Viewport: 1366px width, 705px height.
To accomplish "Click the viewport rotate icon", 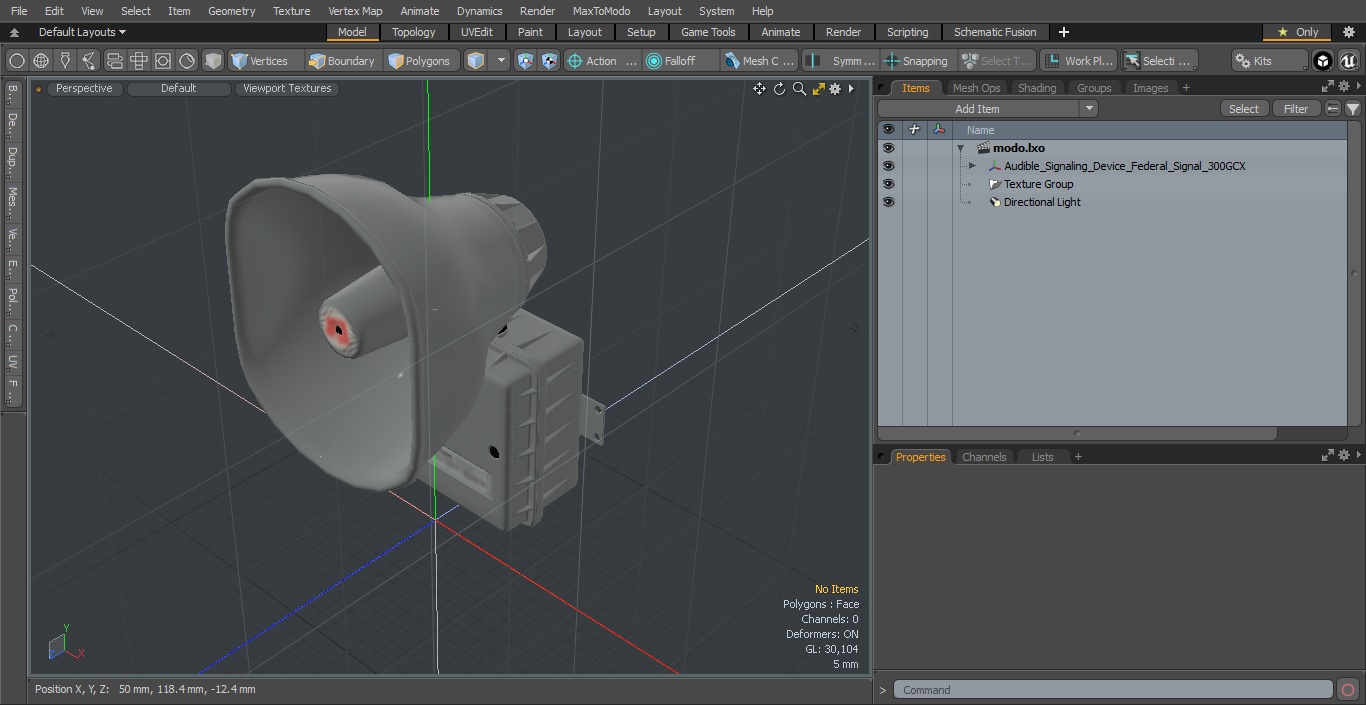I will (x=779, y=89).
